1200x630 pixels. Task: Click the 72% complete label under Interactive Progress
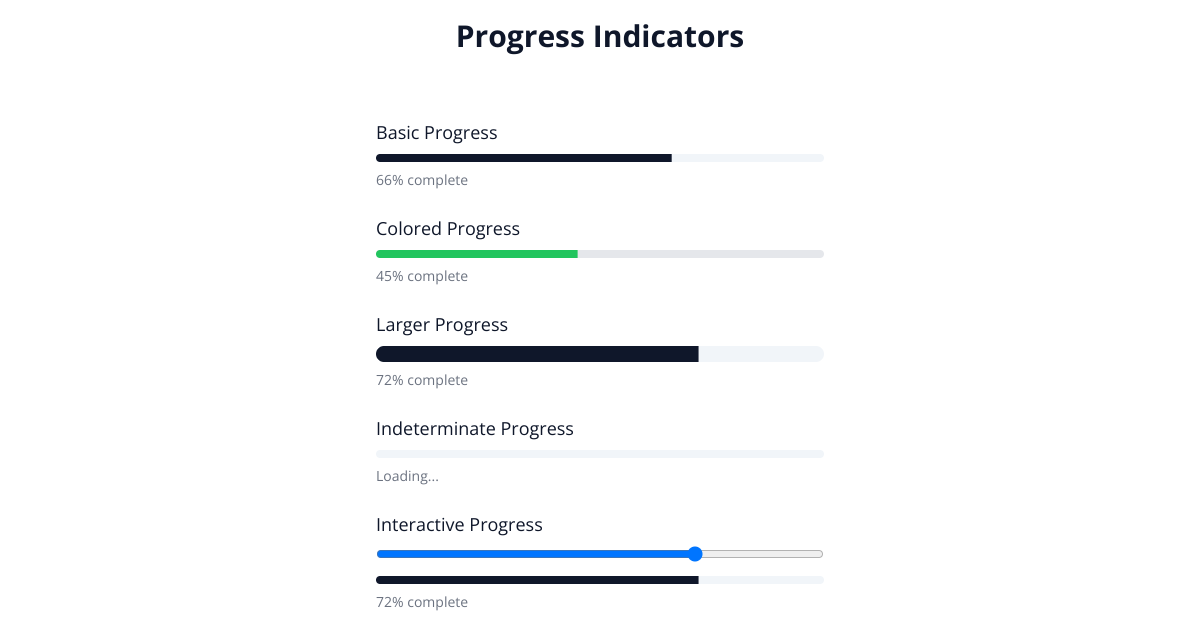click(422, 602)
